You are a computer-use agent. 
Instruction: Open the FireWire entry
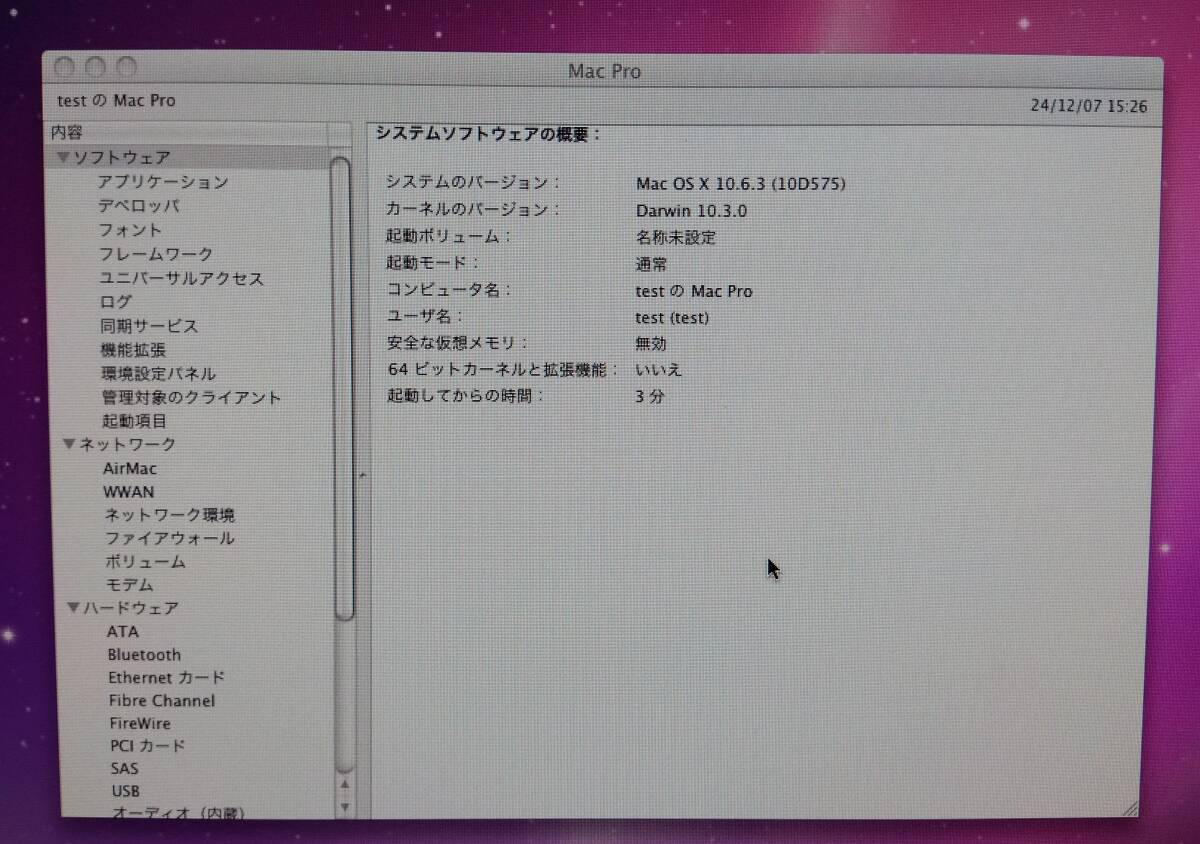click(x=140, y=723)
